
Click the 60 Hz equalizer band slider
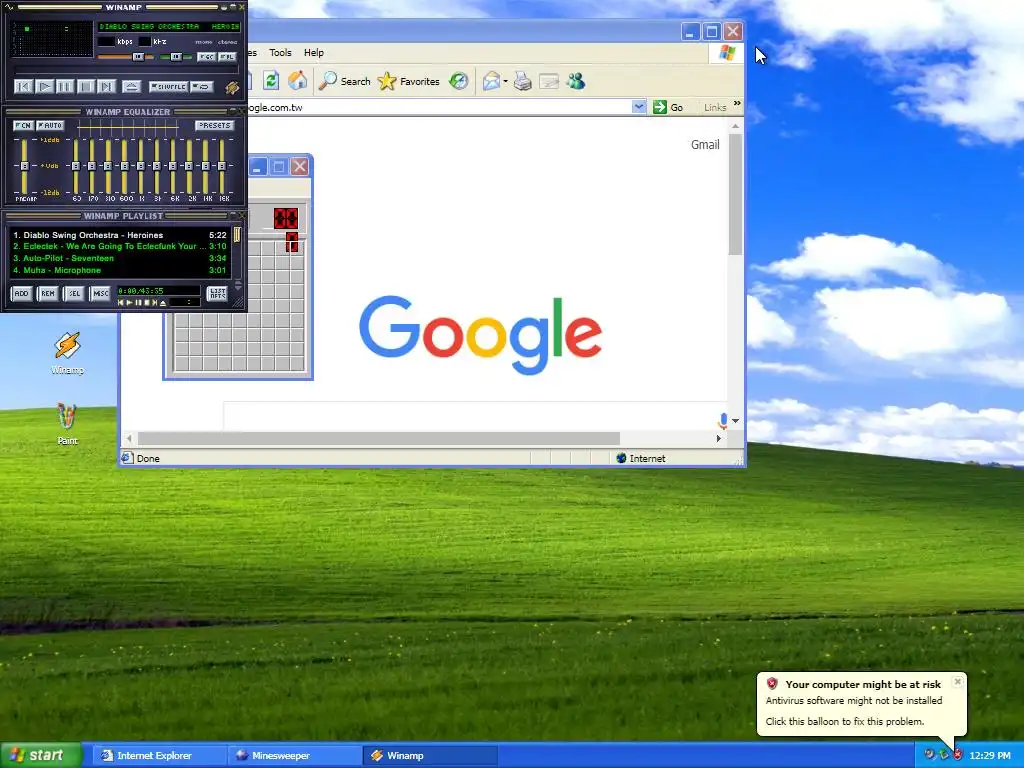tap(76, 167)
